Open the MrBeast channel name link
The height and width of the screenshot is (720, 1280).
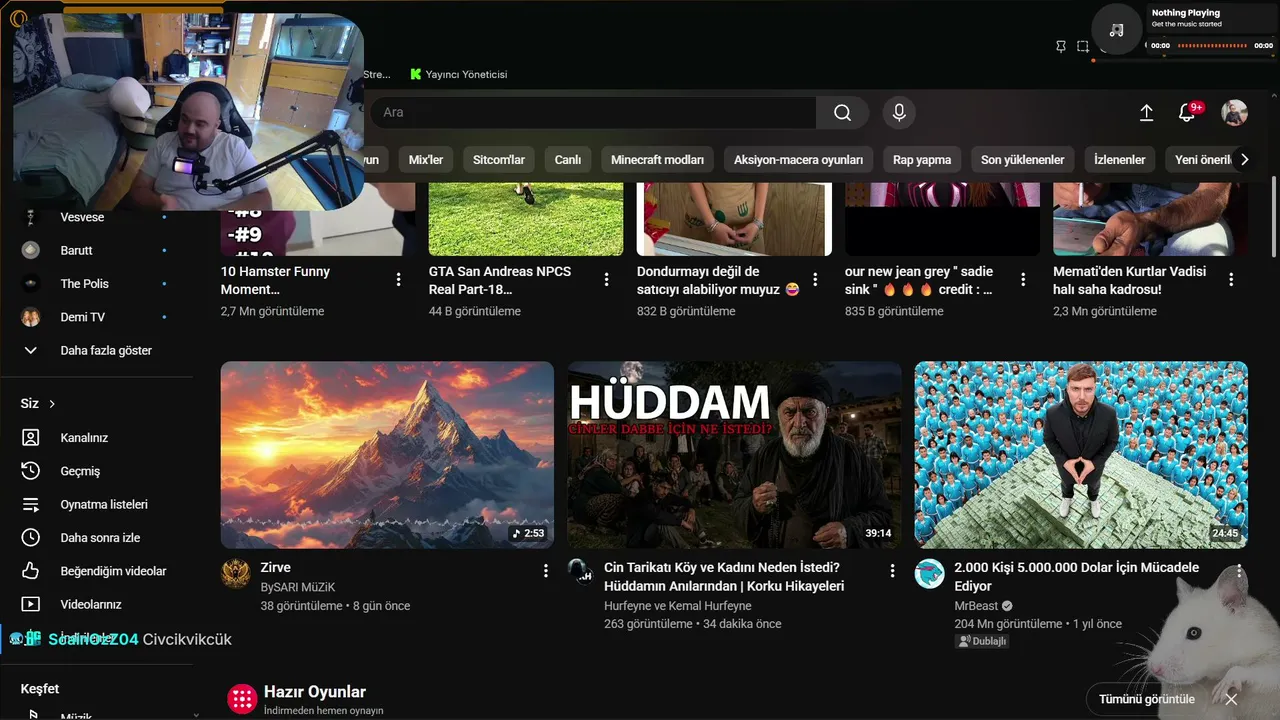pos(976,606)
